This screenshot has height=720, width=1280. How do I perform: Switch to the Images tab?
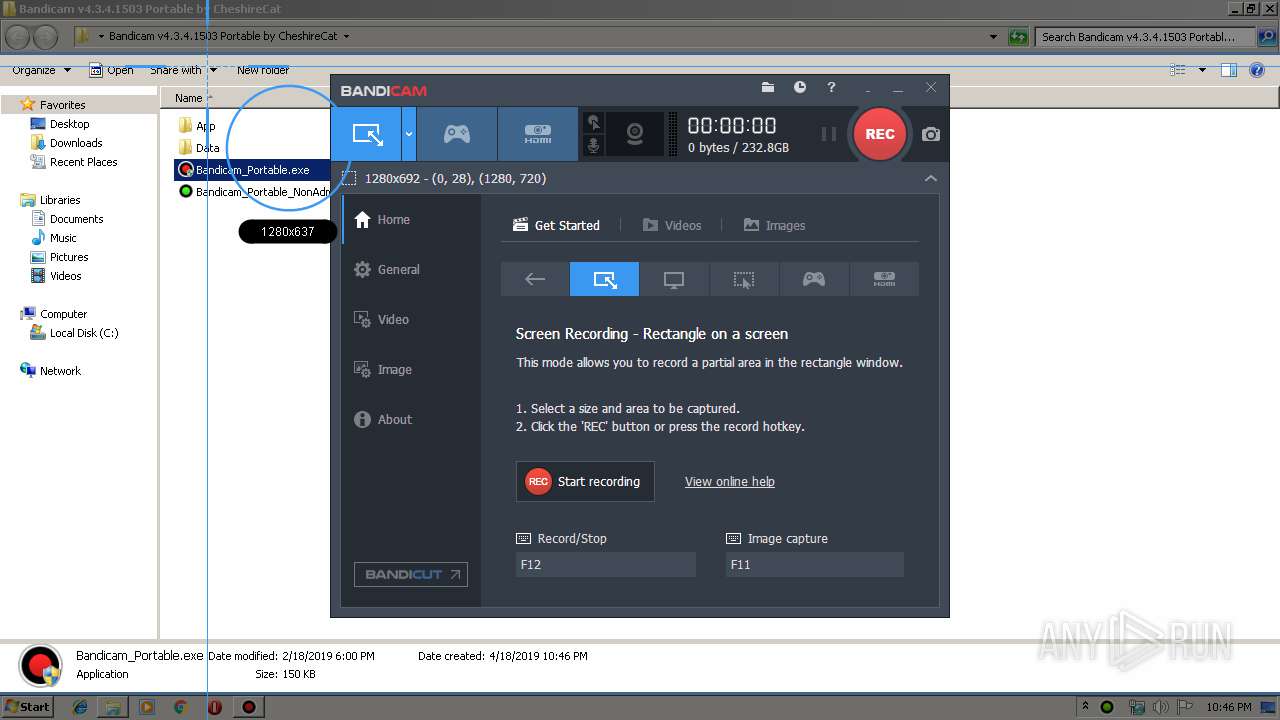pos(774,225)
